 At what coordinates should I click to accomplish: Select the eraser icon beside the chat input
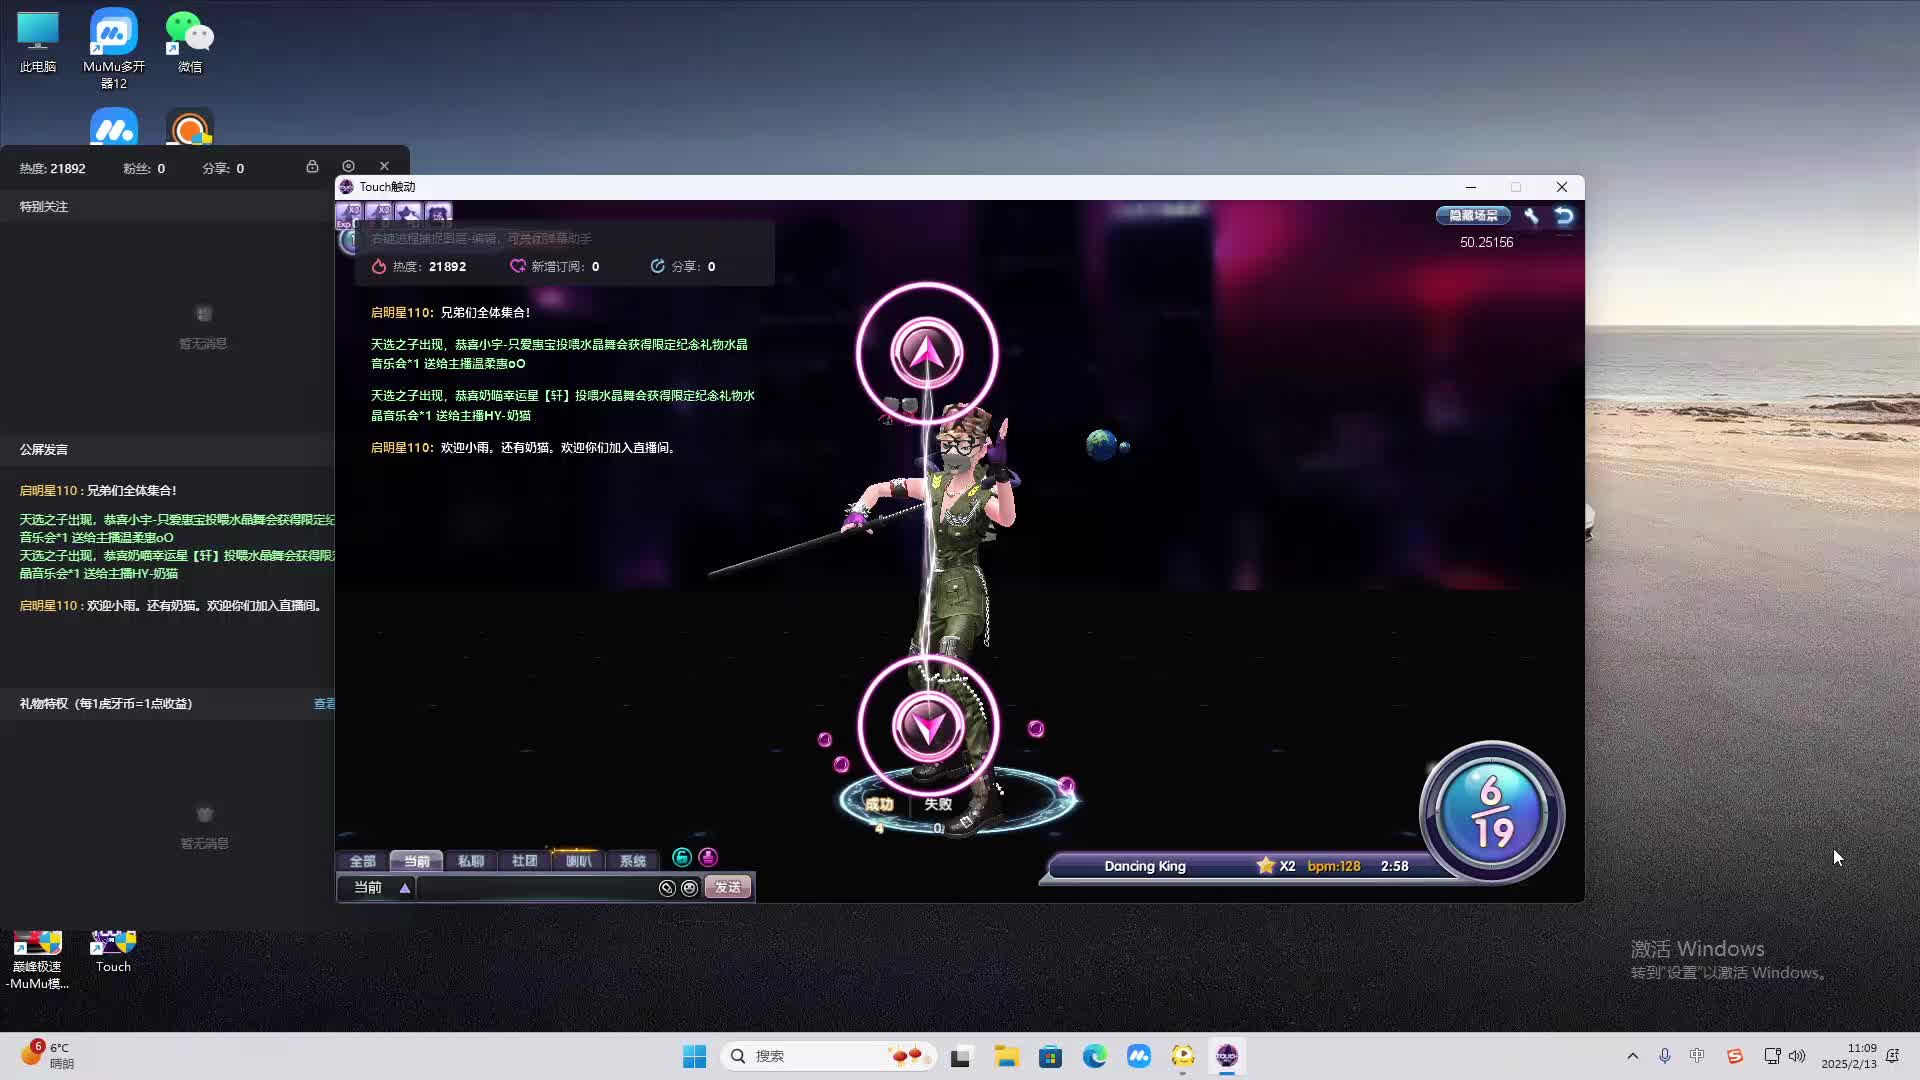pyautogui.click(x=667, y=888)
